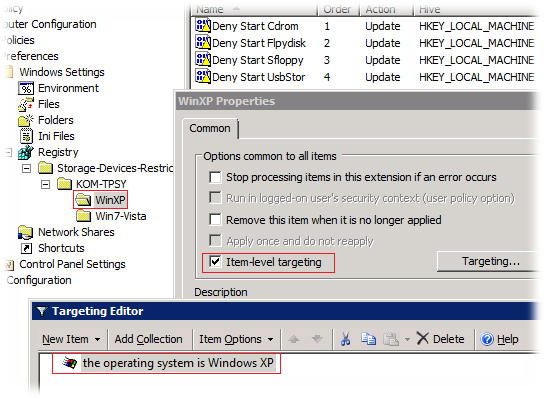Collapse the KOM-TPSY folder node

pyautogui.click(x=45, y=184)
